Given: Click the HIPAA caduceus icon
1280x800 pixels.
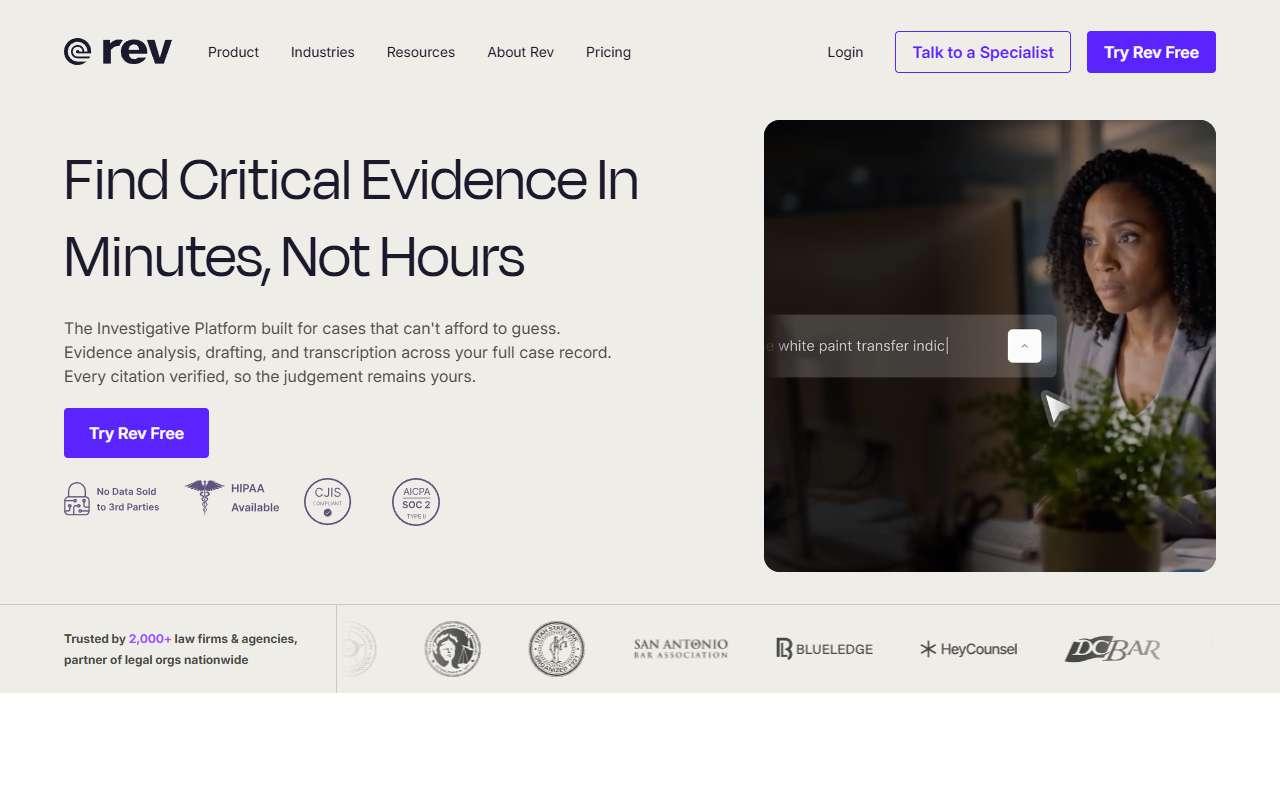Looking at the screenshot, I should coord(205,496).
